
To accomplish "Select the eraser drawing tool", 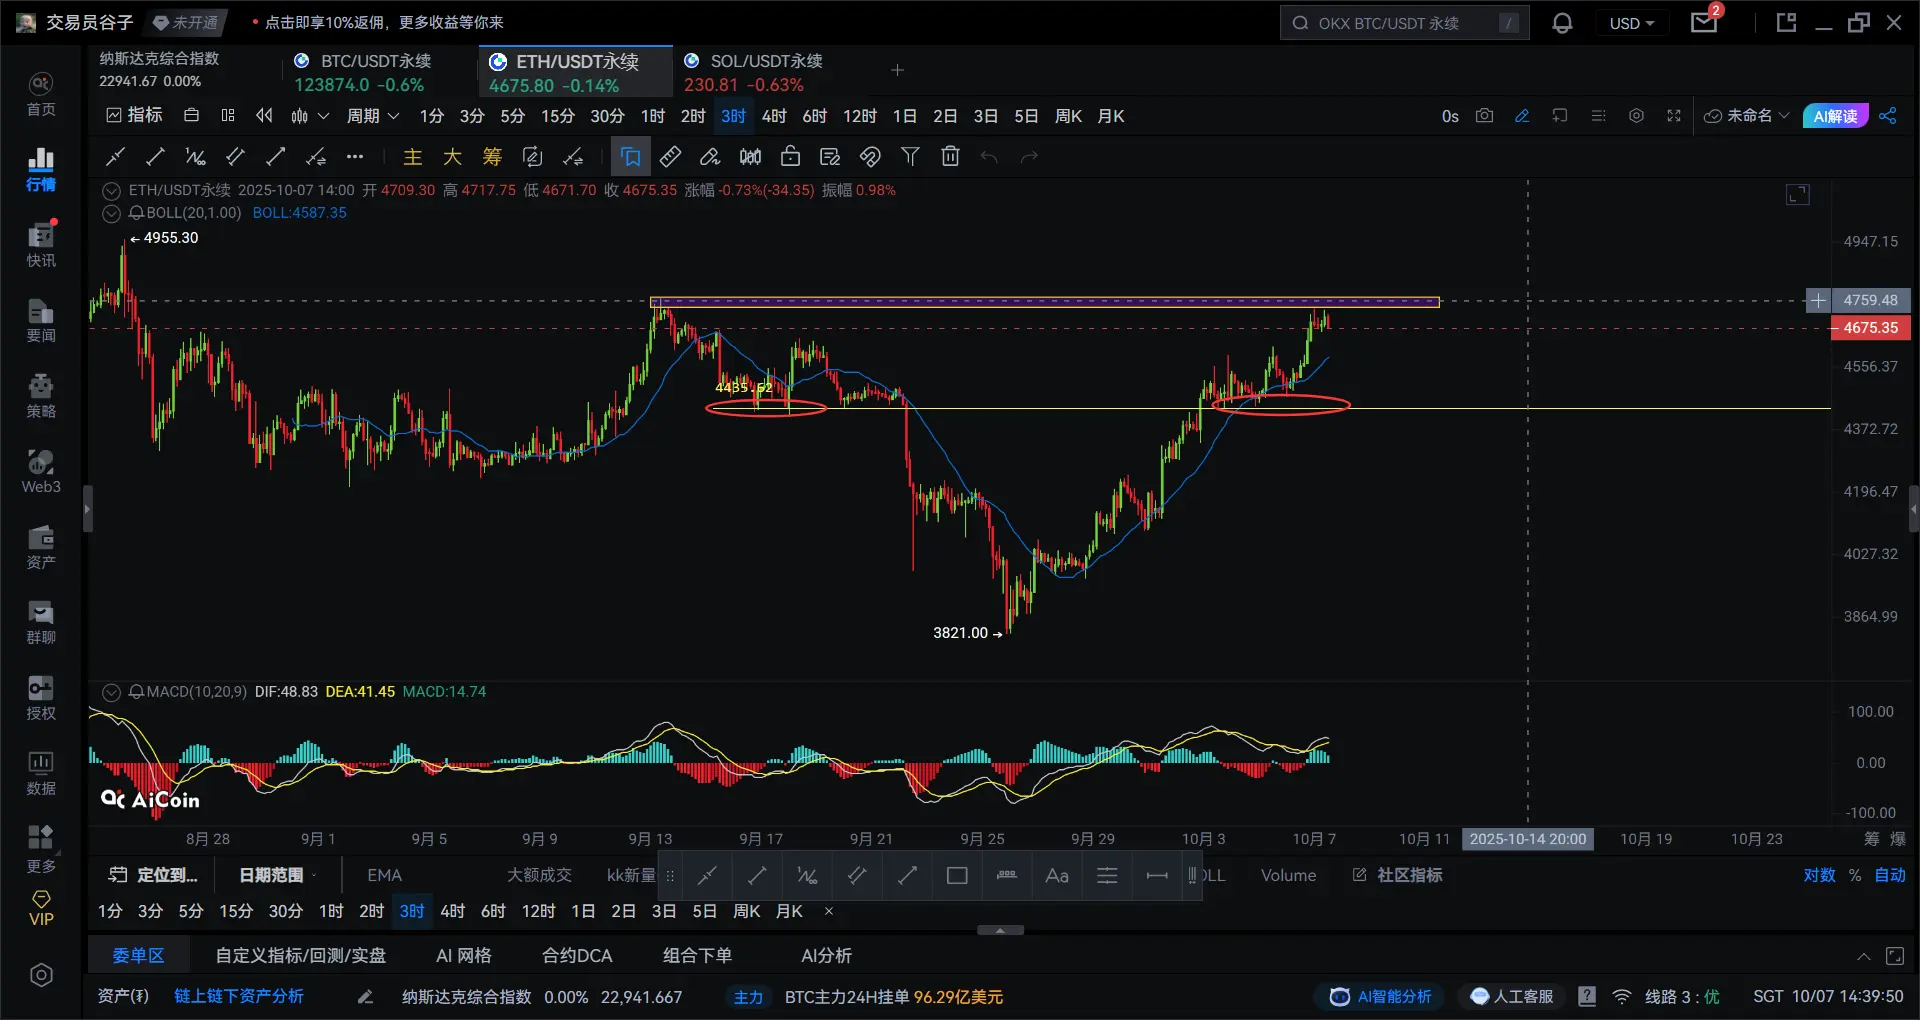I will [x=710, y=156].
